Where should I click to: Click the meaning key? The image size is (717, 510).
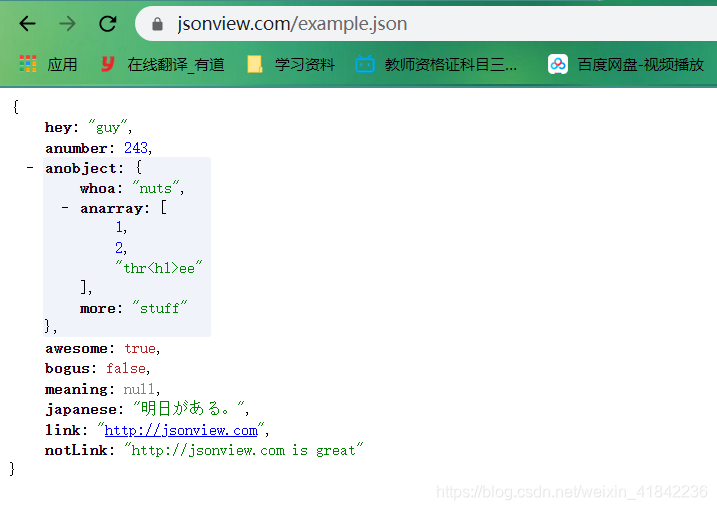pos(75,389)
